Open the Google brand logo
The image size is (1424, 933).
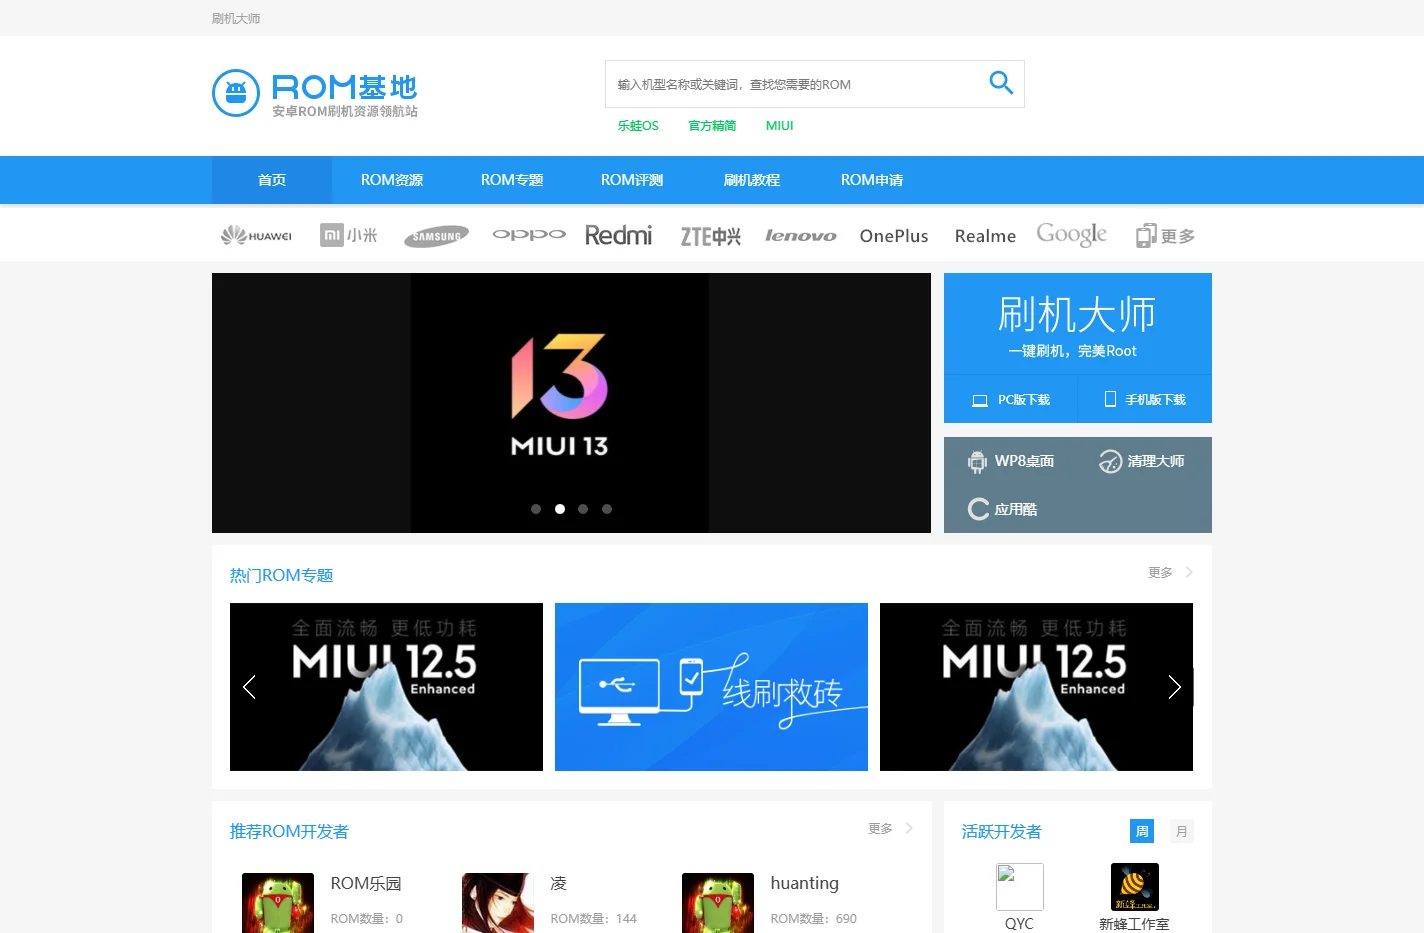(1071, 235)
